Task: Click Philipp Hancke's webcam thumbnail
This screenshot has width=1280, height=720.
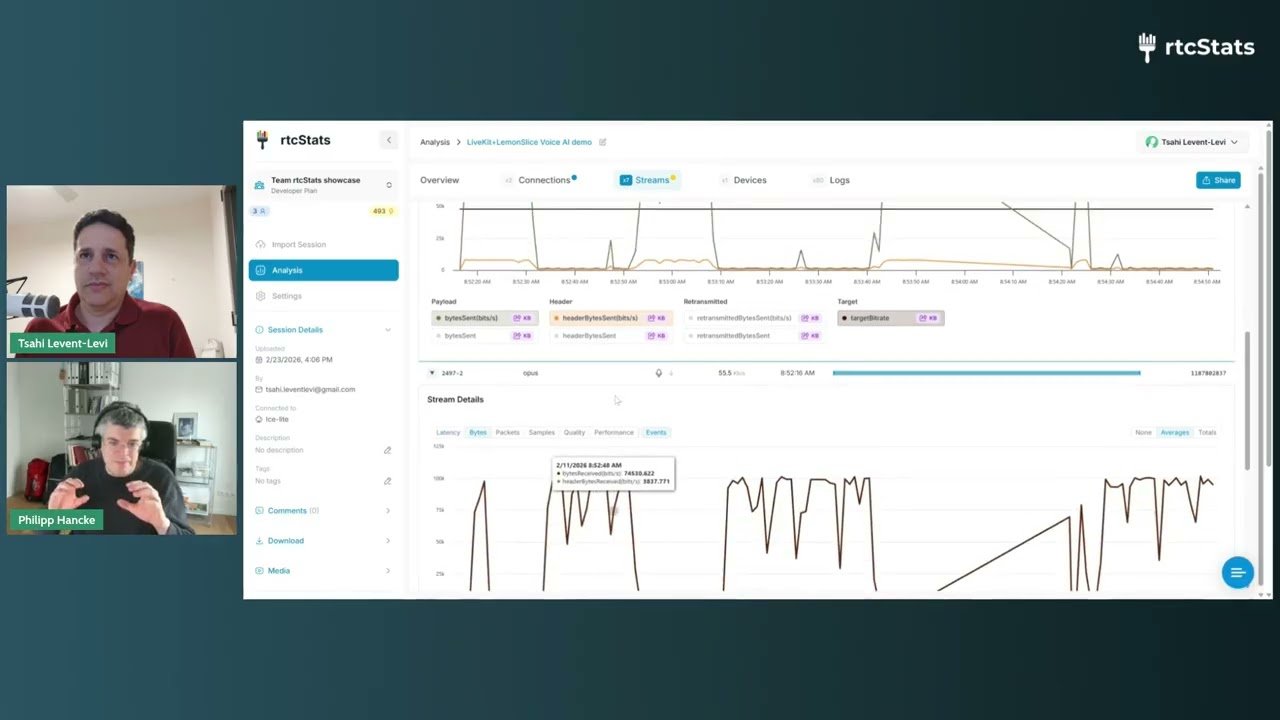Action: coord(121,448)
